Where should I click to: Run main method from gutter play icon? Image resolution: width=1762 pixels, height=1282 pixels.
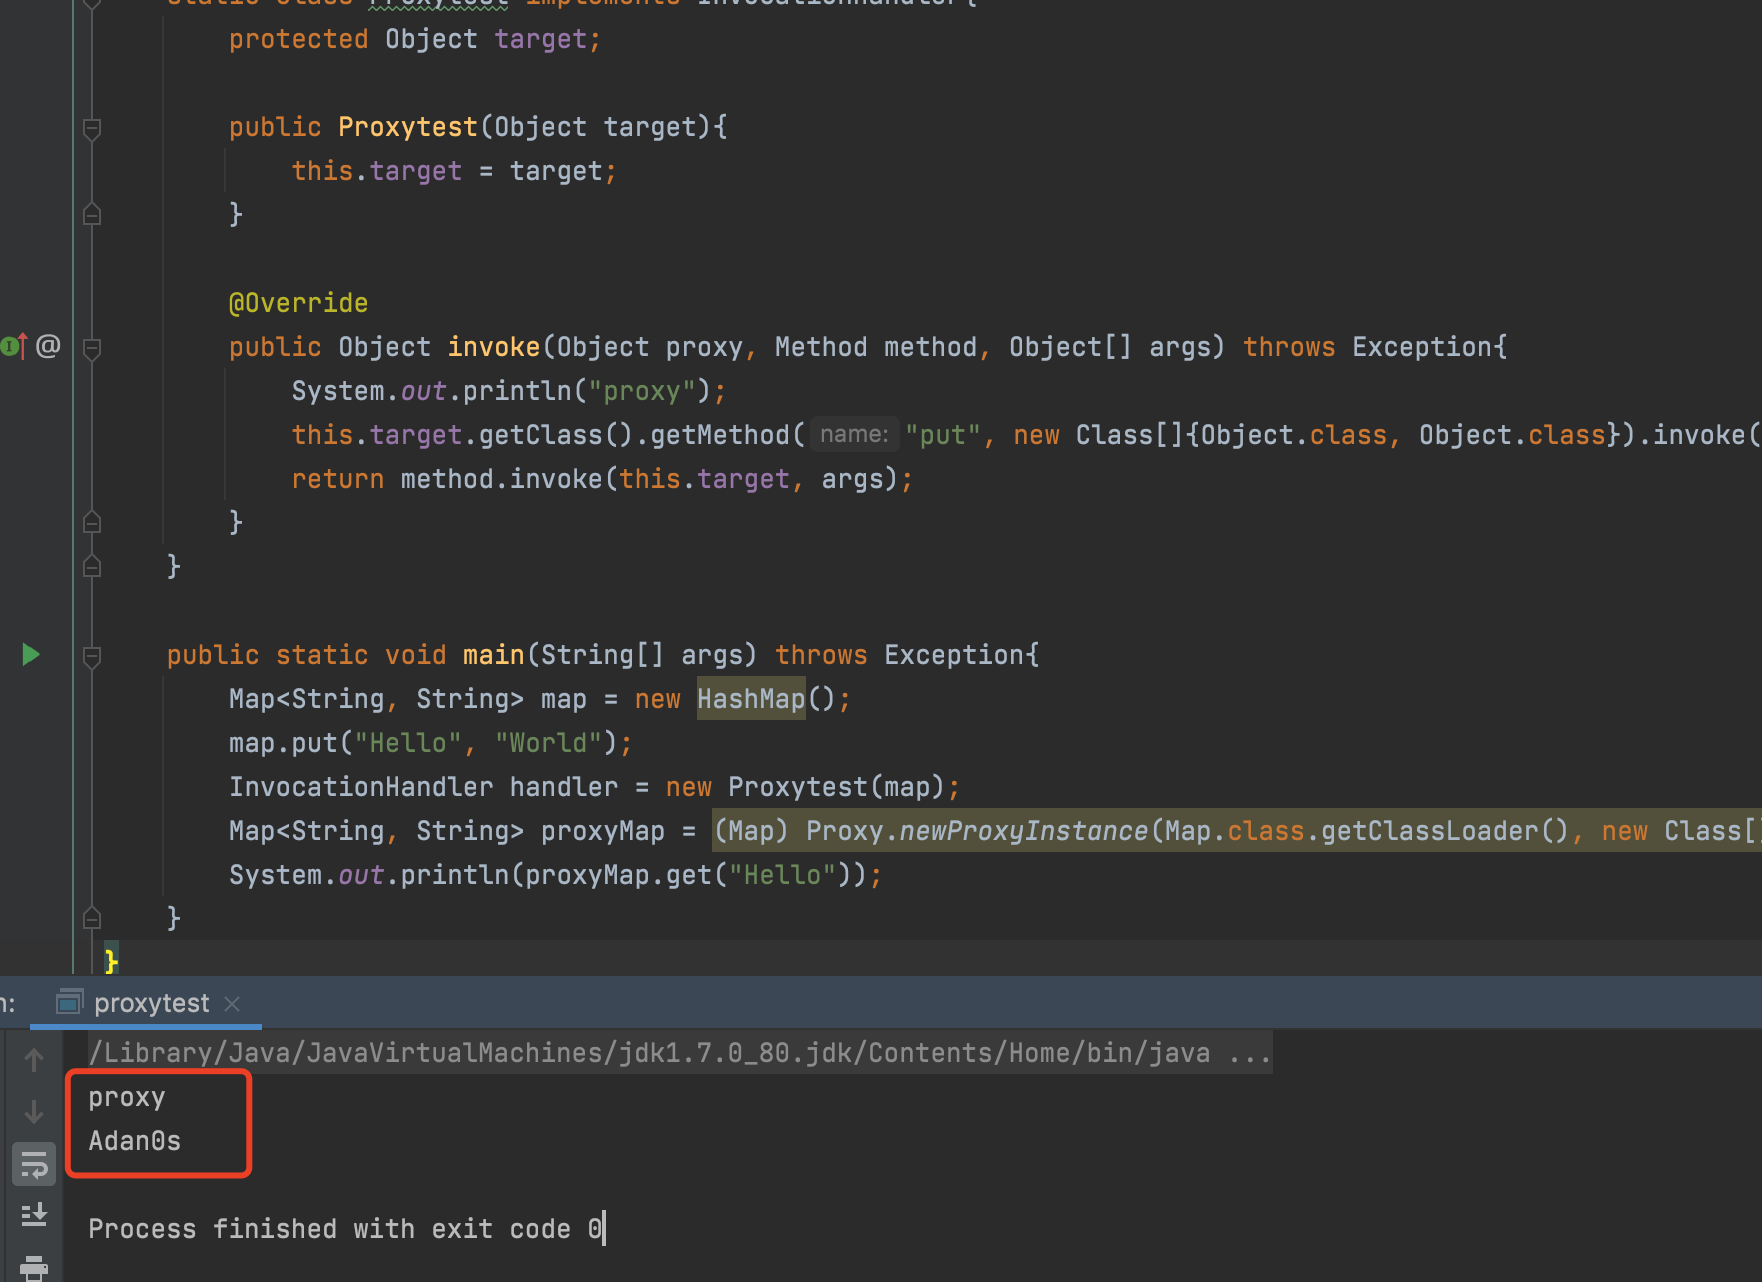click(x=30, y=655)
